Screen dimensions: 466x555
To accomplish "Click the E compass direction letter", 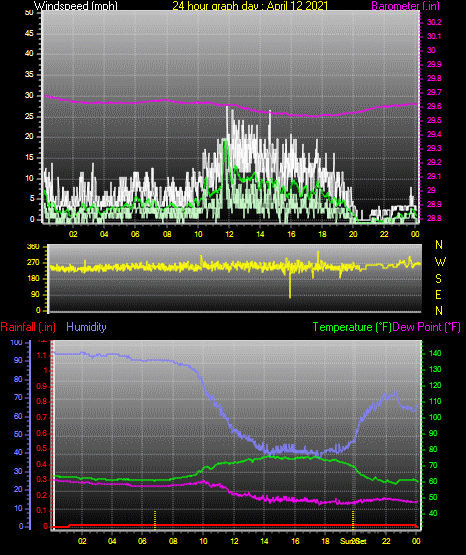I will pos(438,294).
